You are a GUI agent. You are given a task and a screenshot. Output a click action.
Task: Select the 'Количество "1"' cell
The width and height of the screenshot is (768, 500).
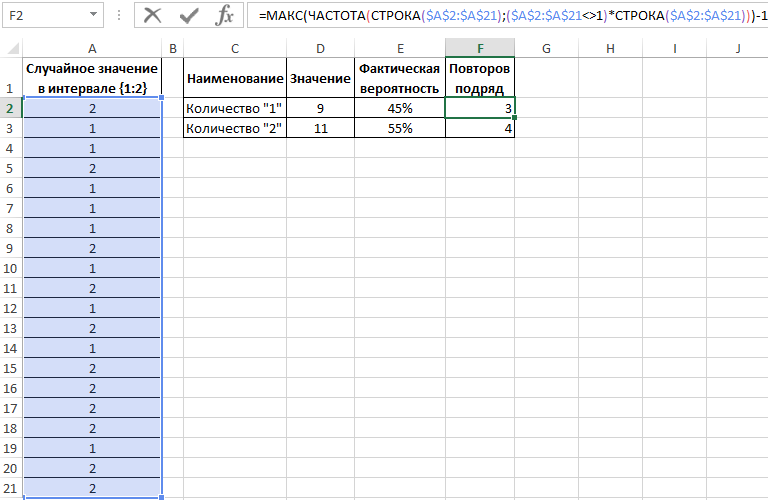coord(235,108)
